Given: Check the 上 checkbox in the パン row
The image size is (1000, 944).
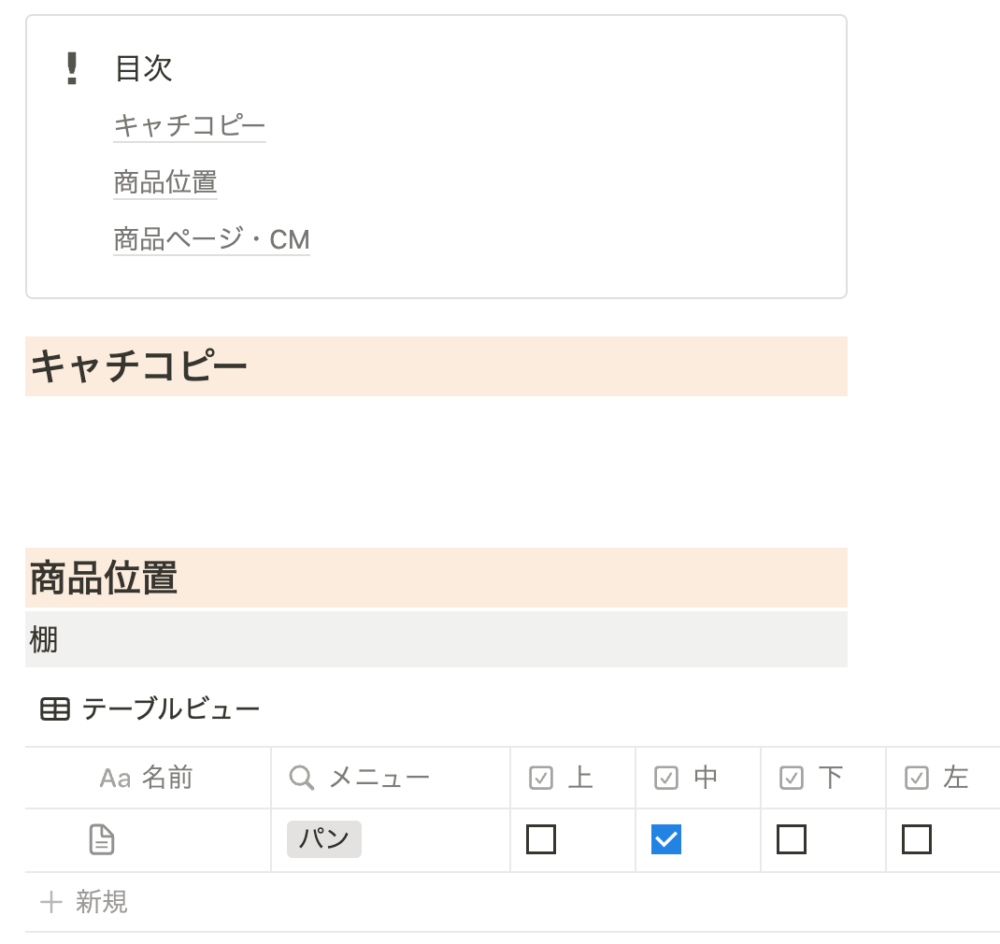Looking at the screenshot, I should click(541, 839).
